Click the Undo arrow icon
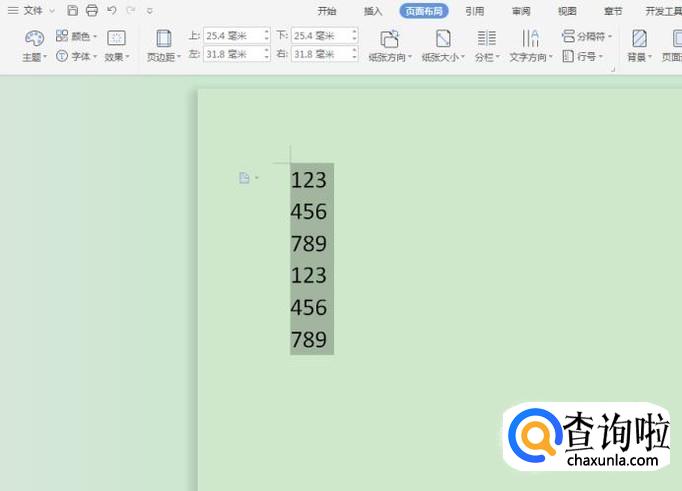 click(x=112, y=10)
